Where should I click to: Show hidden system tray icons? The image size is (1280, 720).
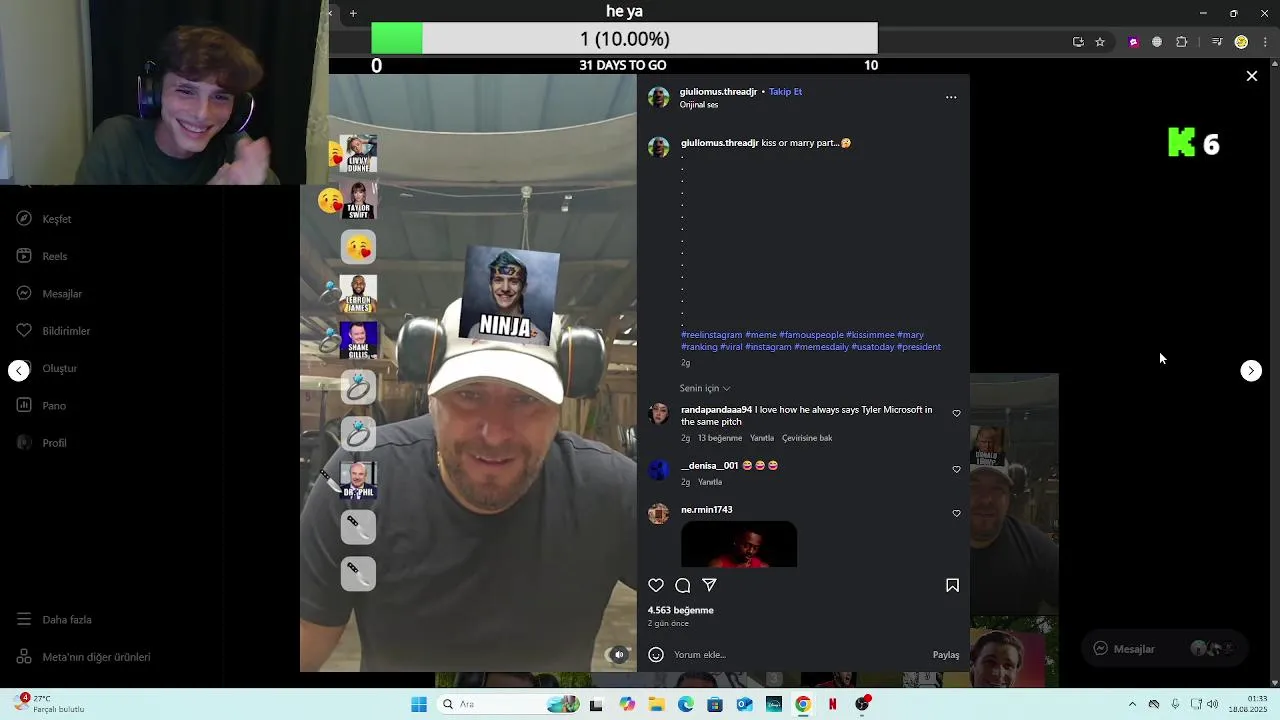point(1132,704)
